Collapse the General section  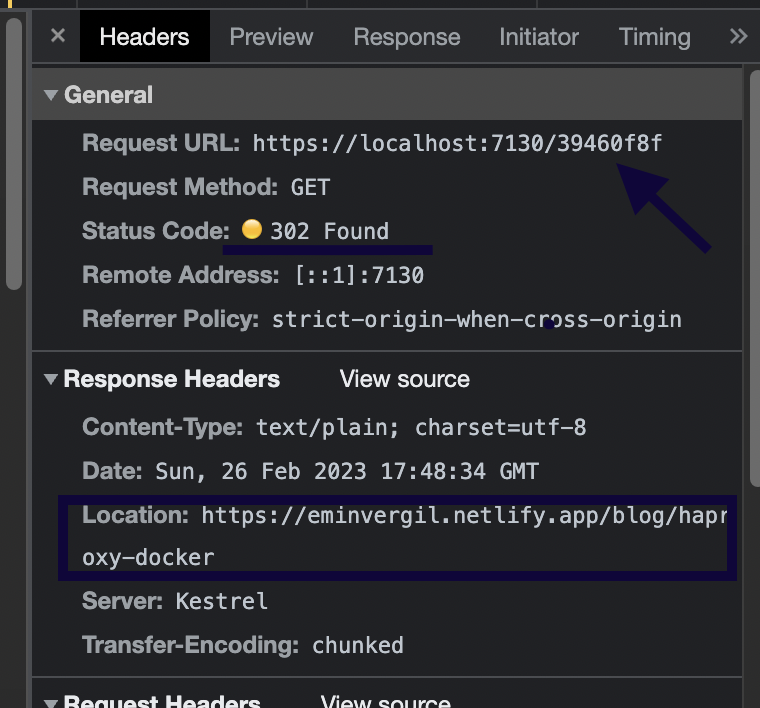[x=50, y=95]
